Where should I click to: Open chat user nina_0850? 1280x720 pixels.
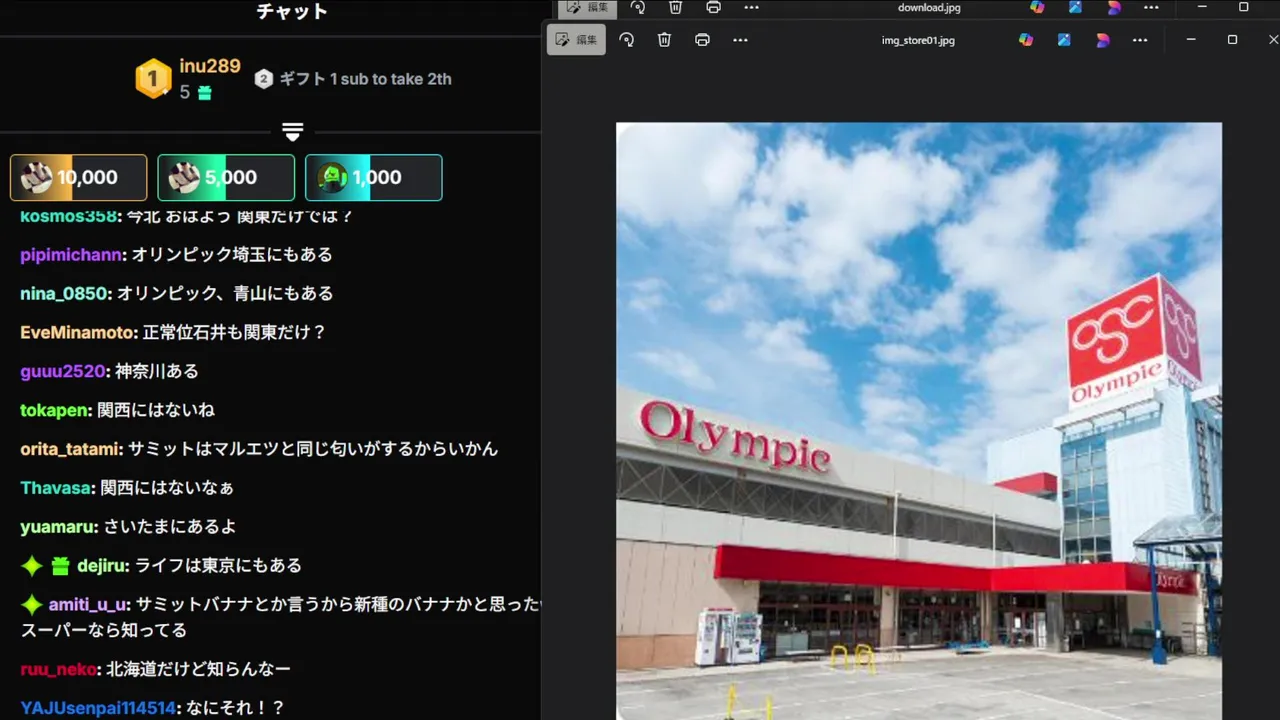[64, 294]
